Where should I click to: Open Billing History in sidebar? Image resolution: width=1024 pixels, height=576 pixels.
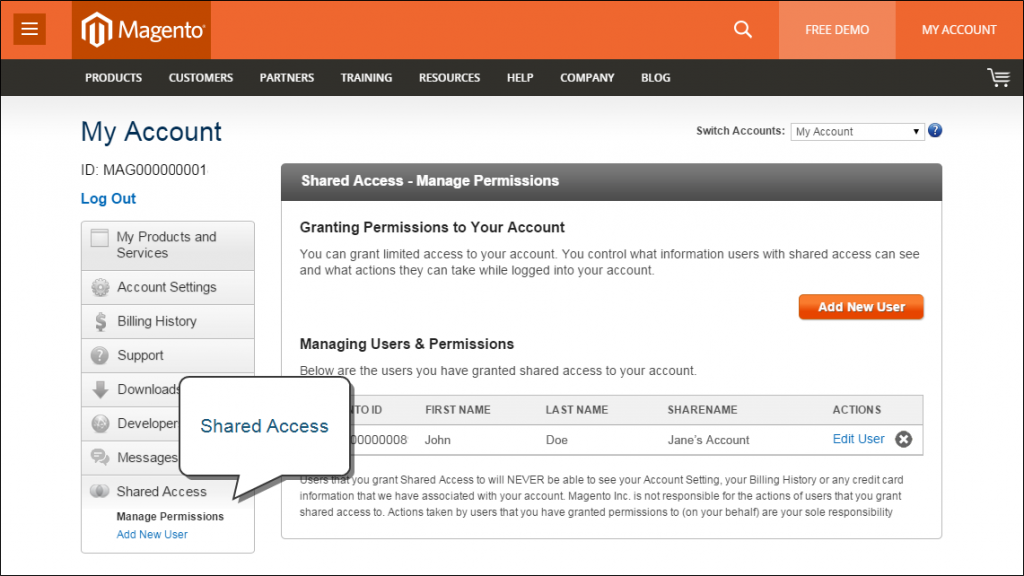(168, 321)
